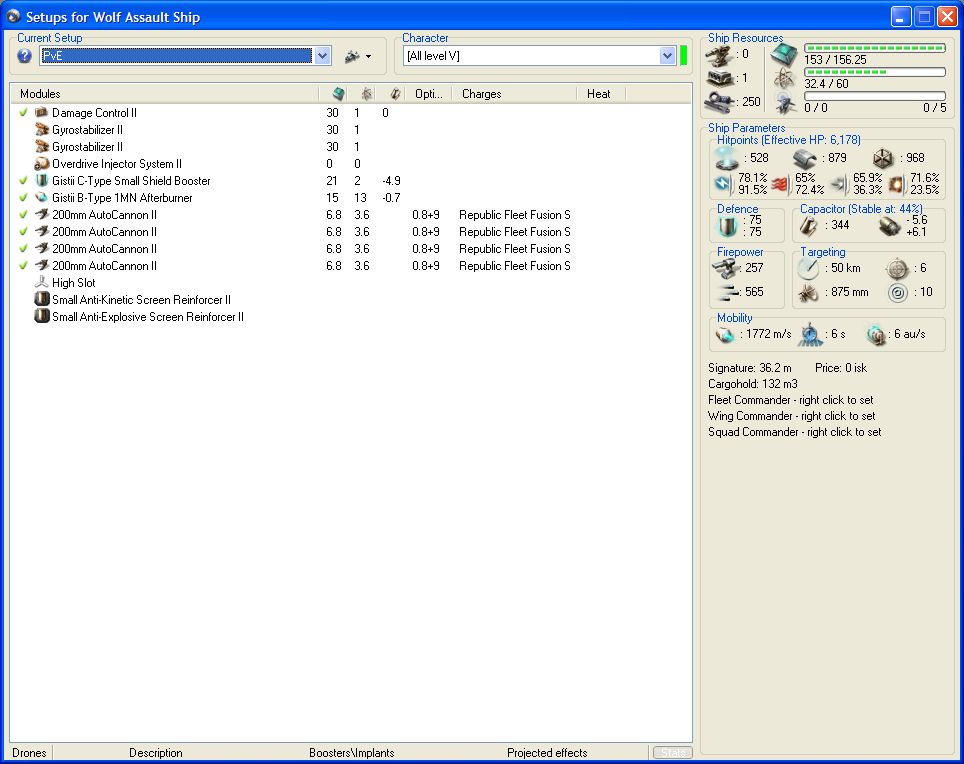Screen dimensions: 964x764
Task: Click the volley damage icon showing 565
Action: pyautogui.click(x=728, y=293)
